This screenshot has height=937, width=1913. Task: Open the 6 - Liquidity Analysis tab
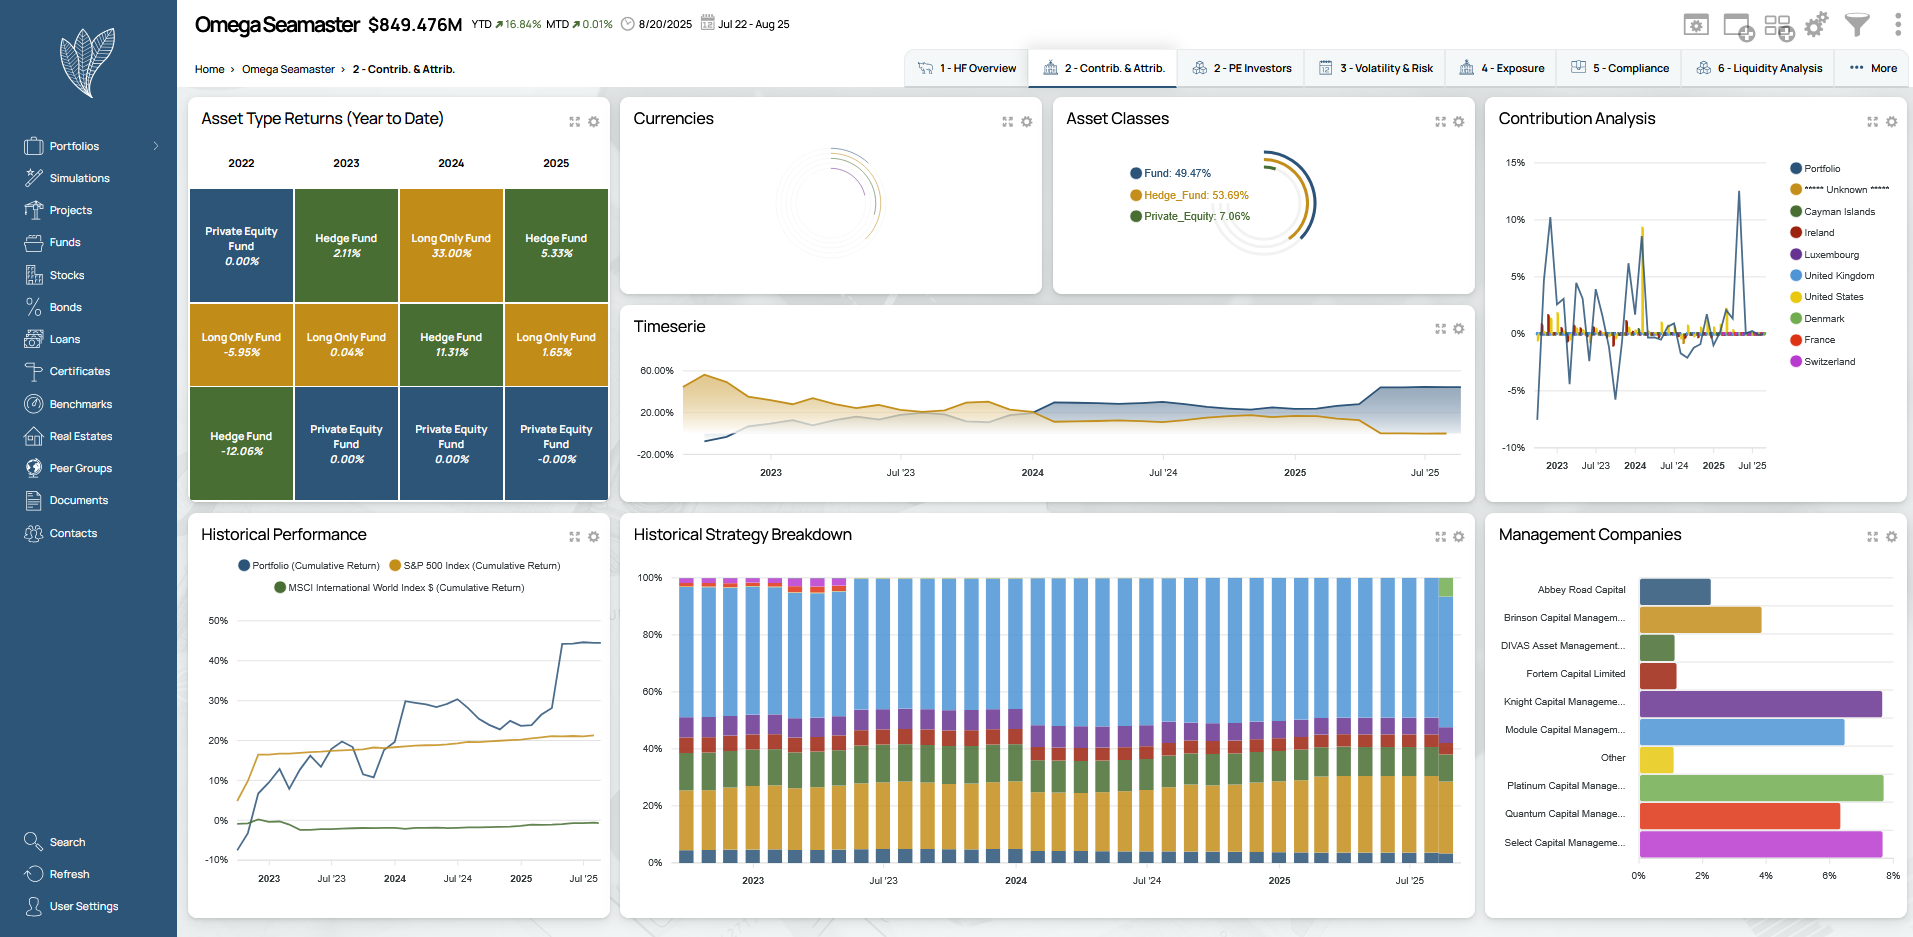(1759, 68)
